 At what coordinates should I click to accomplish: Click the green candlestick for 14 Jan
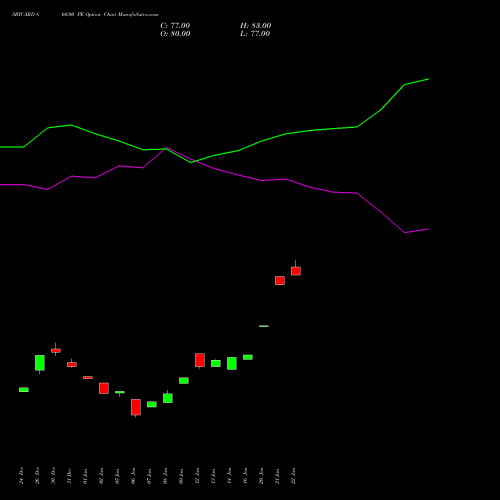pyautogui.click(x=232, y=363)
